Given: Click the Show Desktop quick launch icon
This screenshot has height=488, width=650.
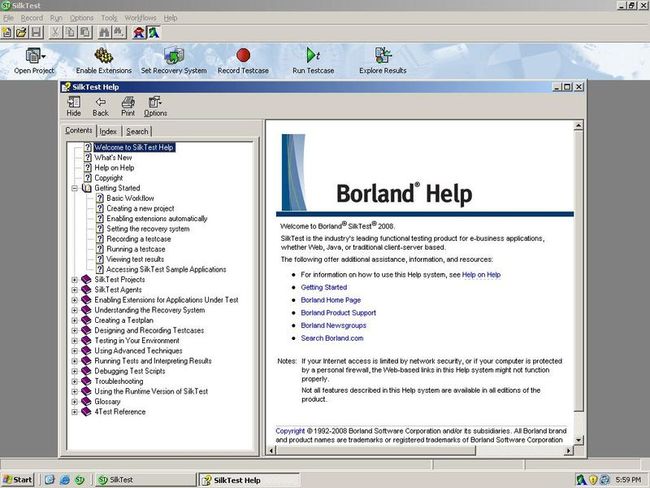Looking at the screenshot, I should coord(49,480).
